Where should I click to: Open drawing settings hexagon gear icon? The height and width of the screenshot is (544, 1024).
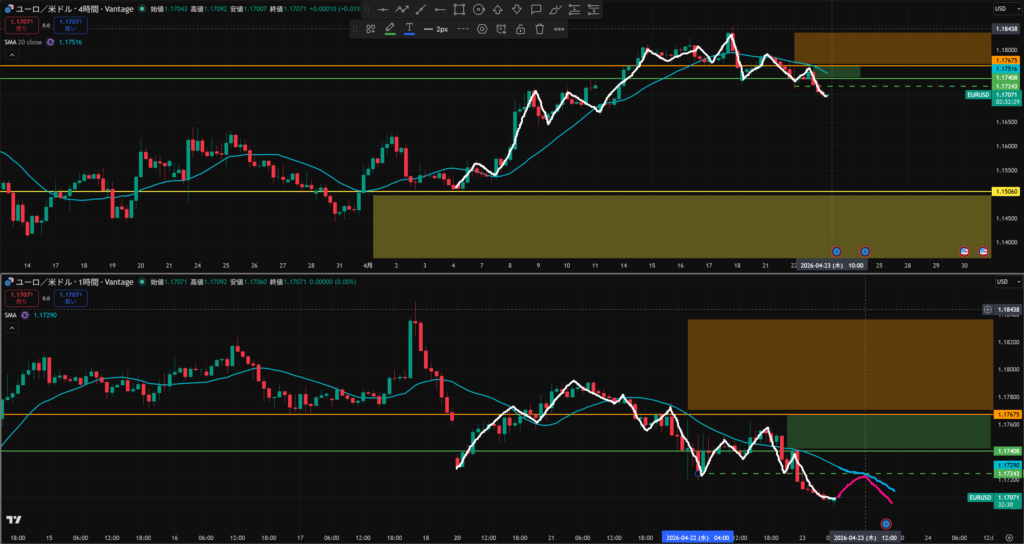click(x=482, y=29)
